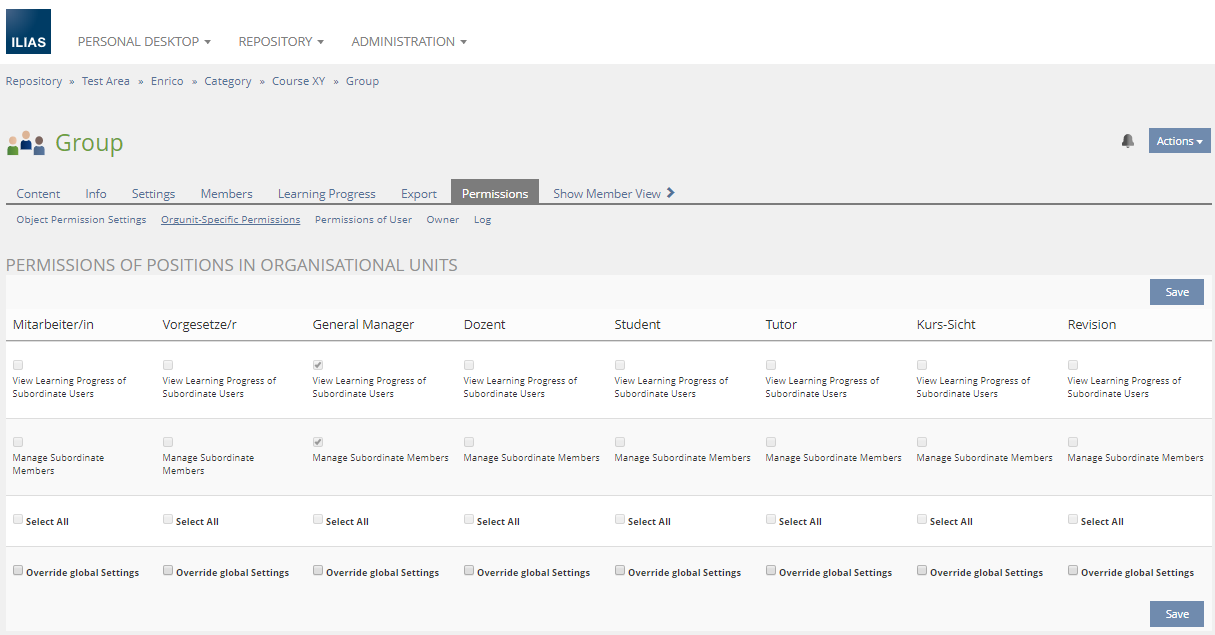This screenshot has height=635, width=1215.
Task: Open the Log subtab link
Action: (482, 220)
